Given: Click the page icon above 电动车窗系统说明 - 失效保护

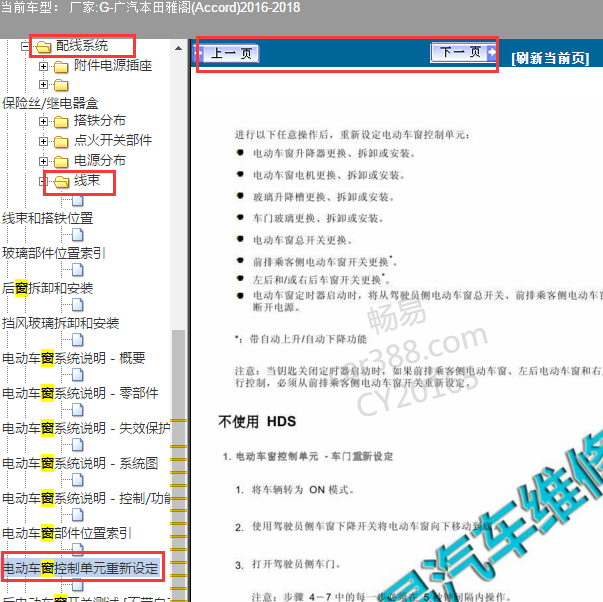Looking at the screenshot, I should [78, 410].
